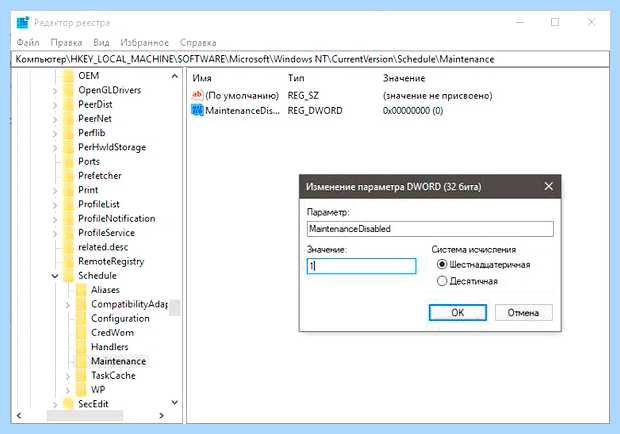
Task: Expand the PerHwIdStorage key
Action: coord(55,147)
